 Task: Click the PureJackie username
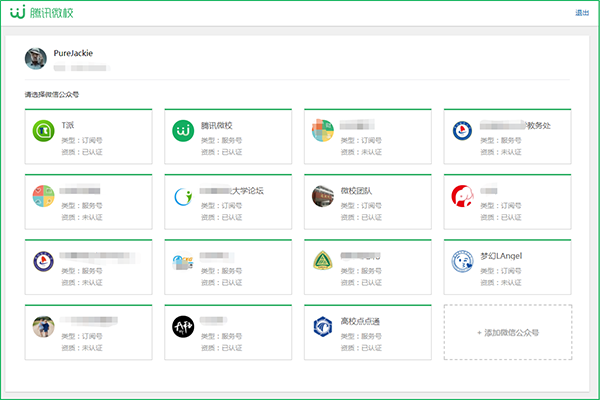(x=73, y=53)
